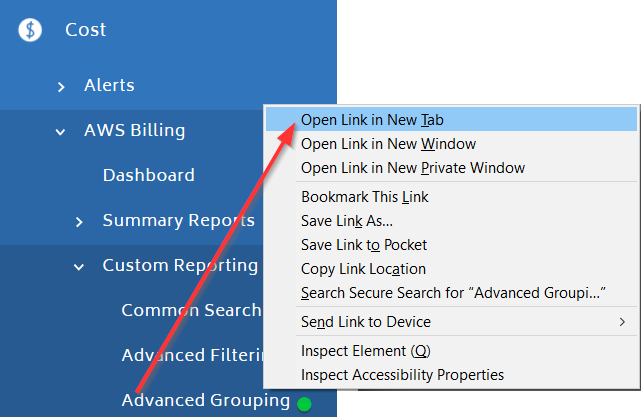Image resolution: width=641 pixels, height=417 pixels.
Task: Select Custom Reporting in the sidebar
Action: tap(180, 265)
